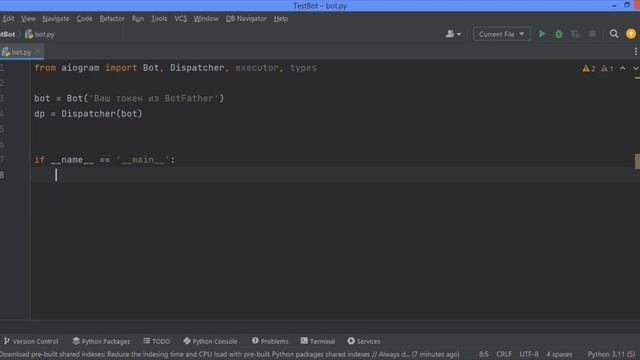Open the Run menu

tap(138, 19)
